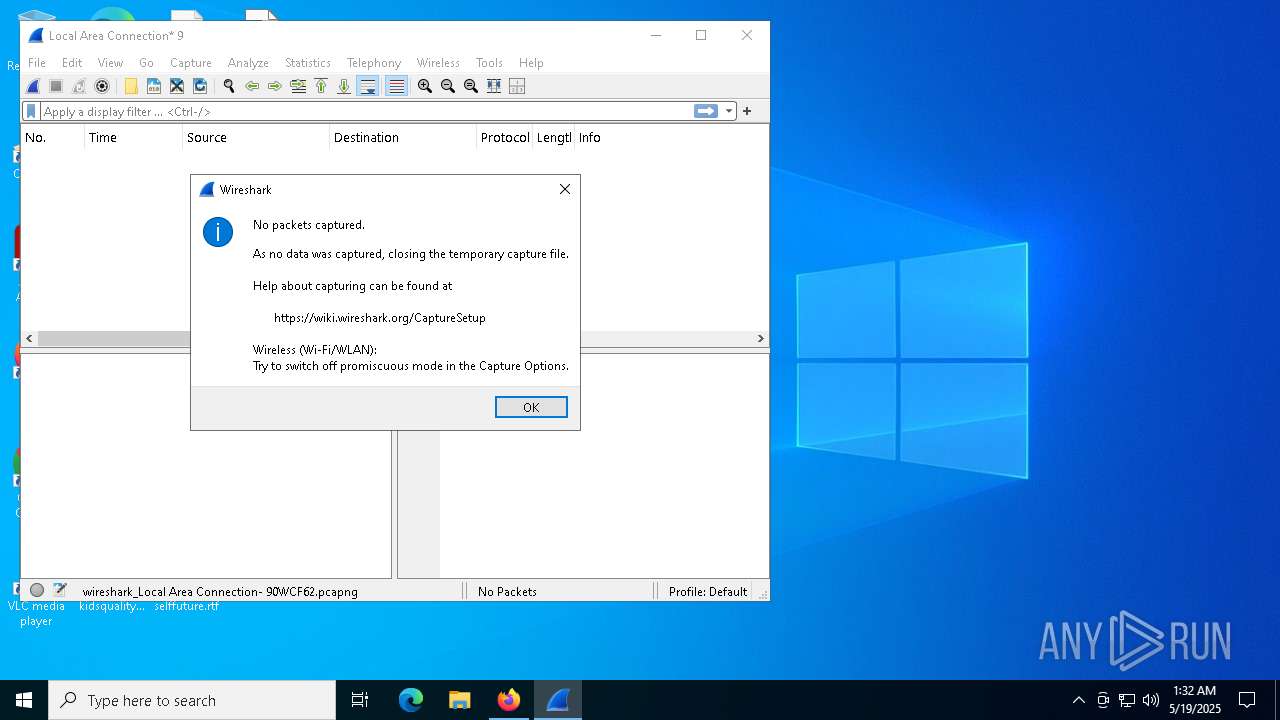Image resolution: width=1280 pixels, height=720 pixels.
Task: Open the Telephony menu
Action: [x=374, y=62]
